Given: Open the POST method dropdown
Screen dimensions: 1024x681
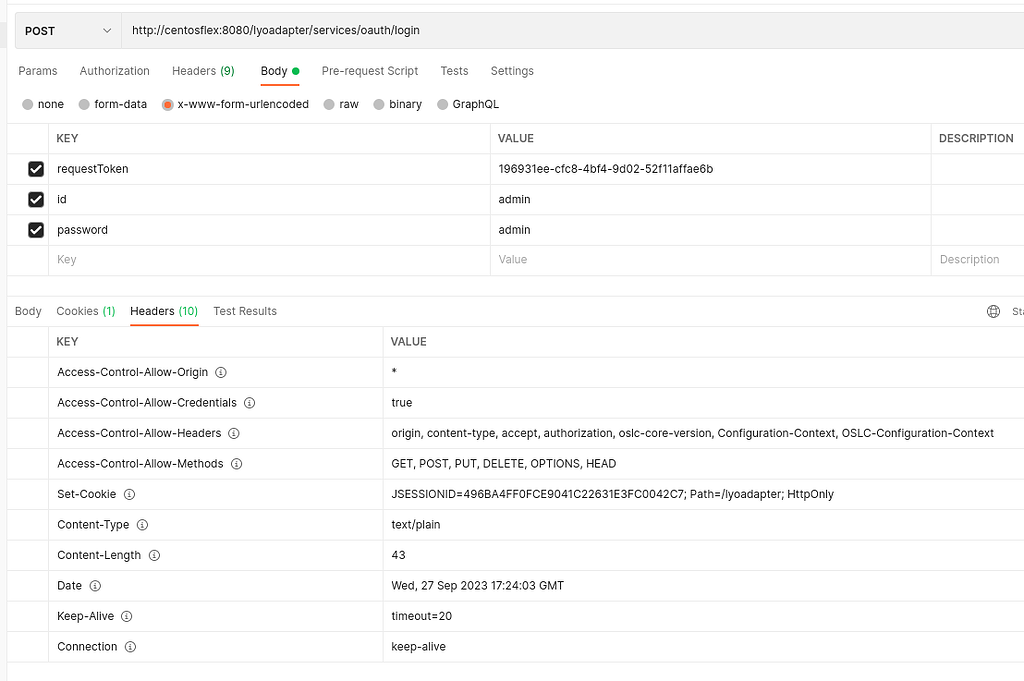Looking at the screenshot, I should (x=67, y=30).
